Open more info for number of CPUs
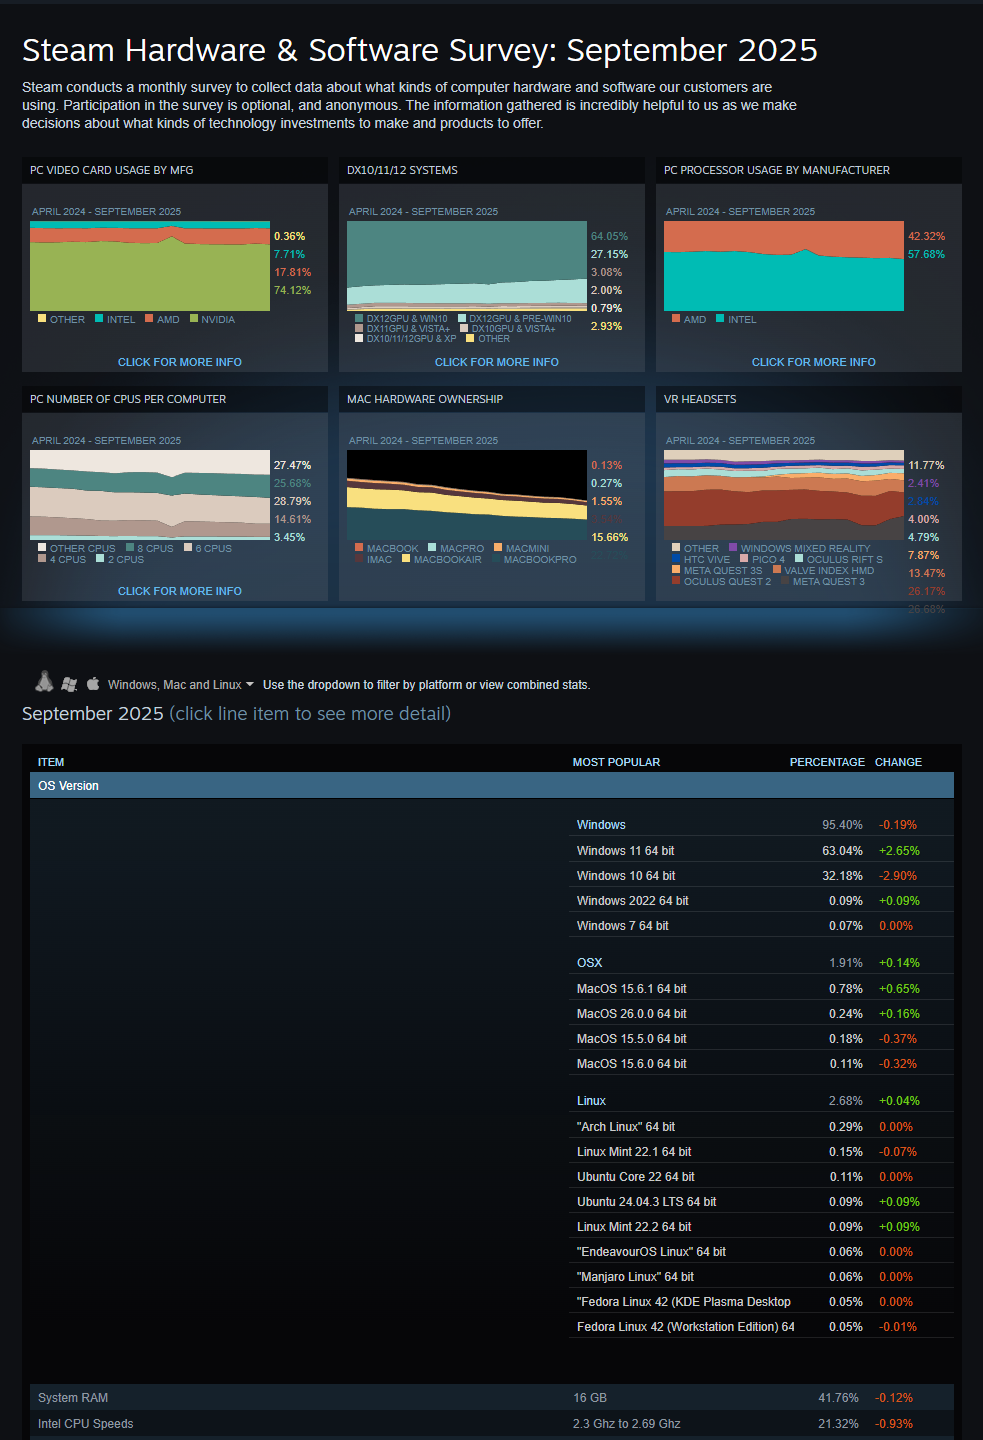 (180, 591)
